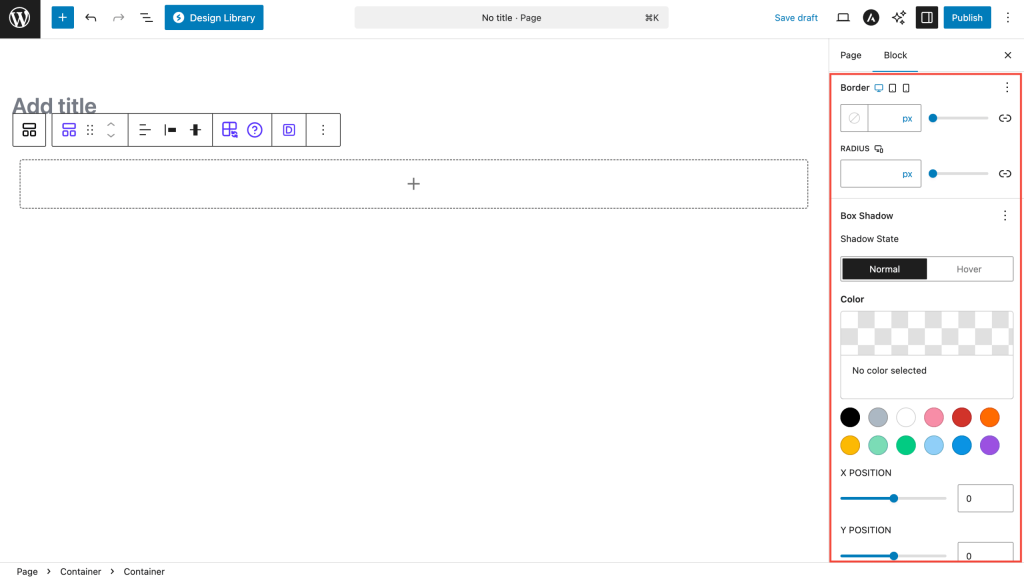Click the WordPress logo icon
Viewport: 1024px width, 579px height.
click(x=20, y=18)
